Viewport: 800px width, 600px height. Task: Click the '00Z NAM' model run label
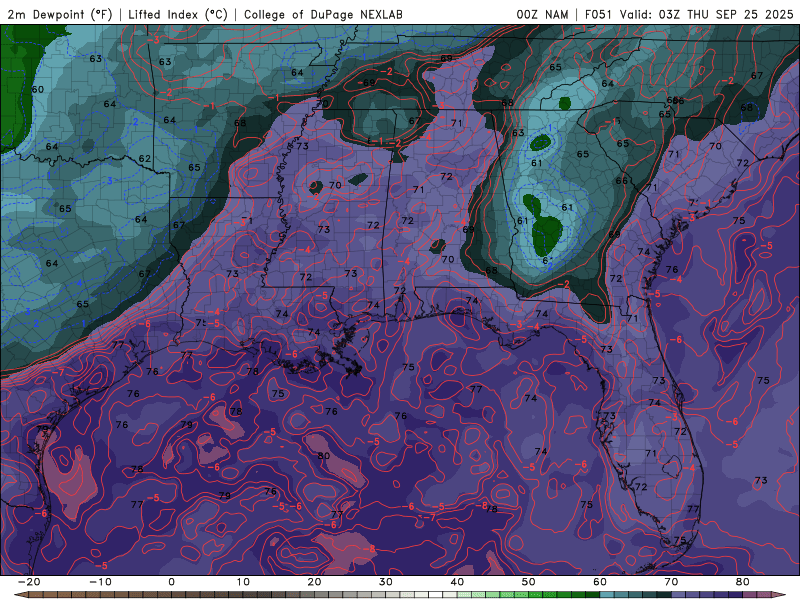(542, 14)
